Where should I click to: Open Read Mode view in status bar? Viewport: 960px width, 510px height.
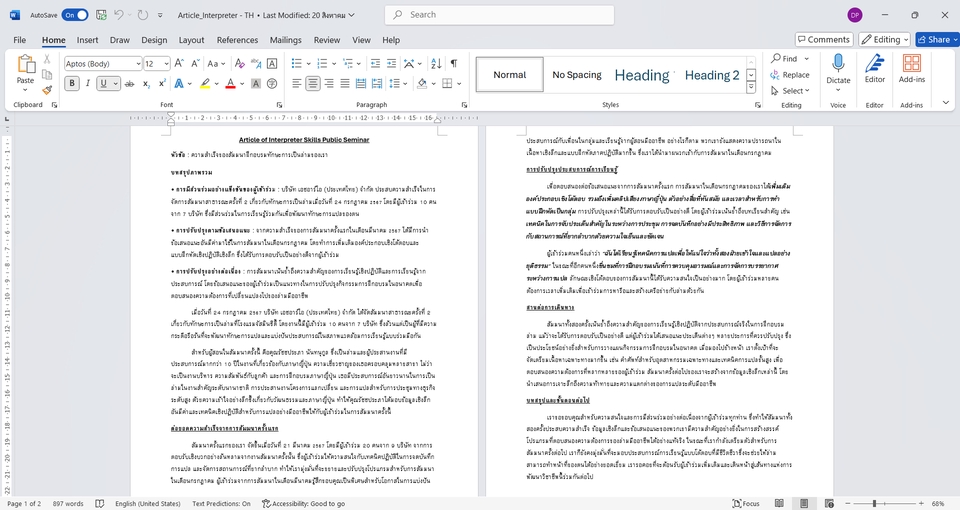pos(779,503)
